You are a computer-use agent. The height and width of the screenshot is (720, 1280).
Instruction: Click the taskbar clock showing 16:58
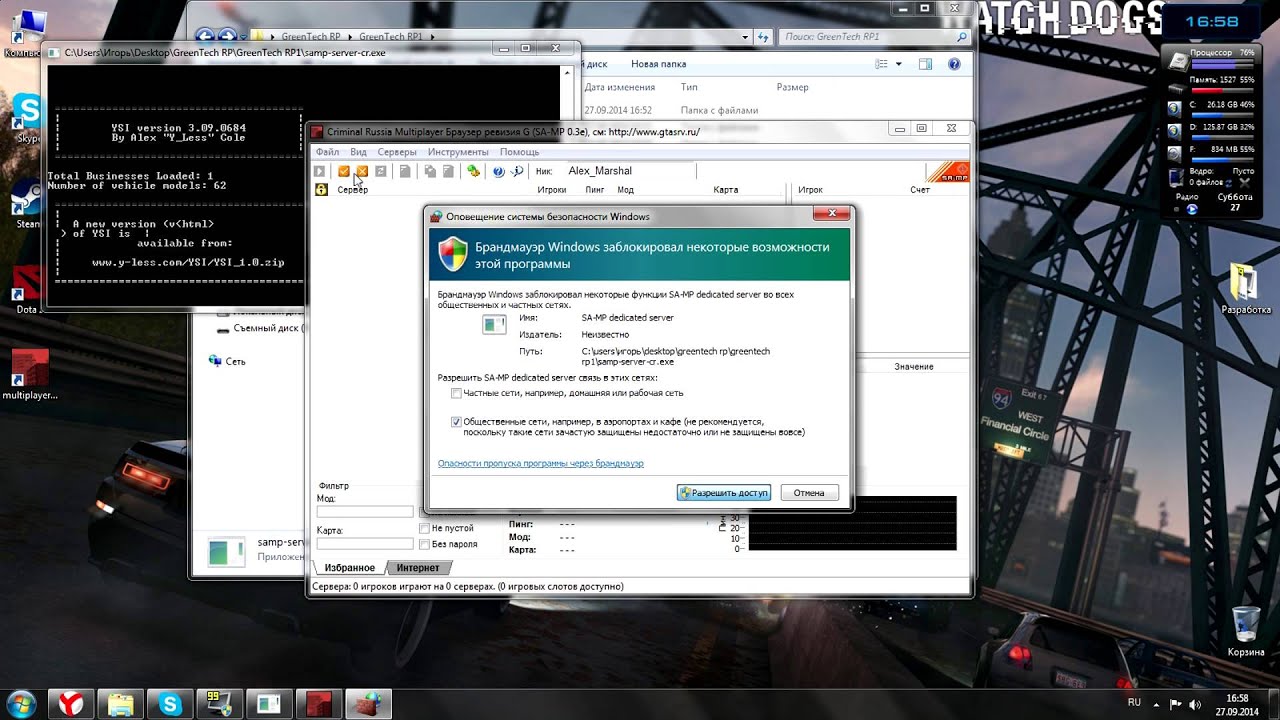pos(1237,704)
